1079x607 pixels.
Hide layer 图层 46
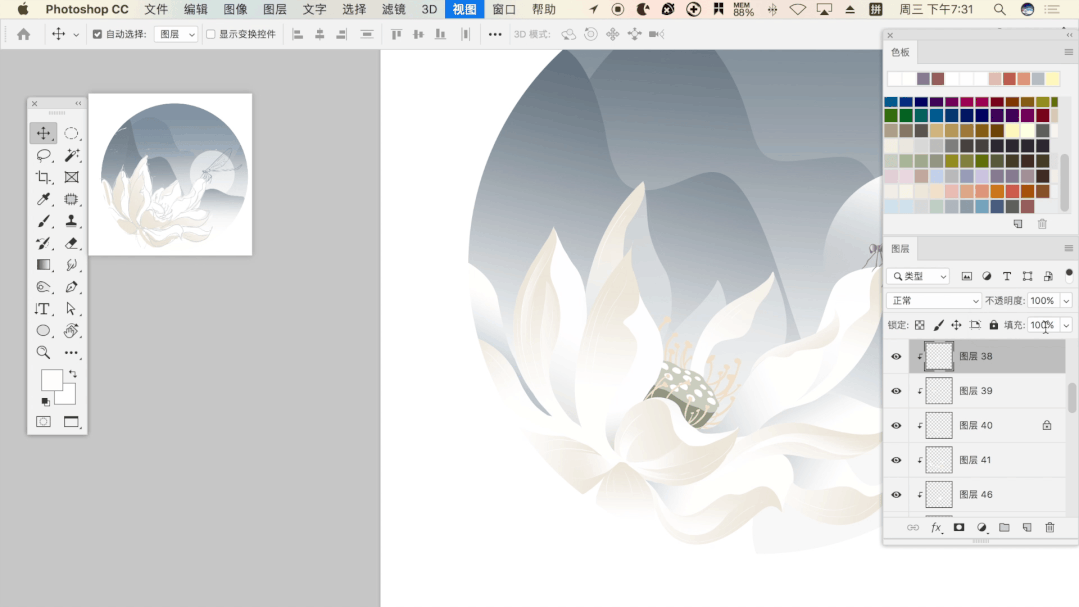pyautogui.click(x=896, y=494)
